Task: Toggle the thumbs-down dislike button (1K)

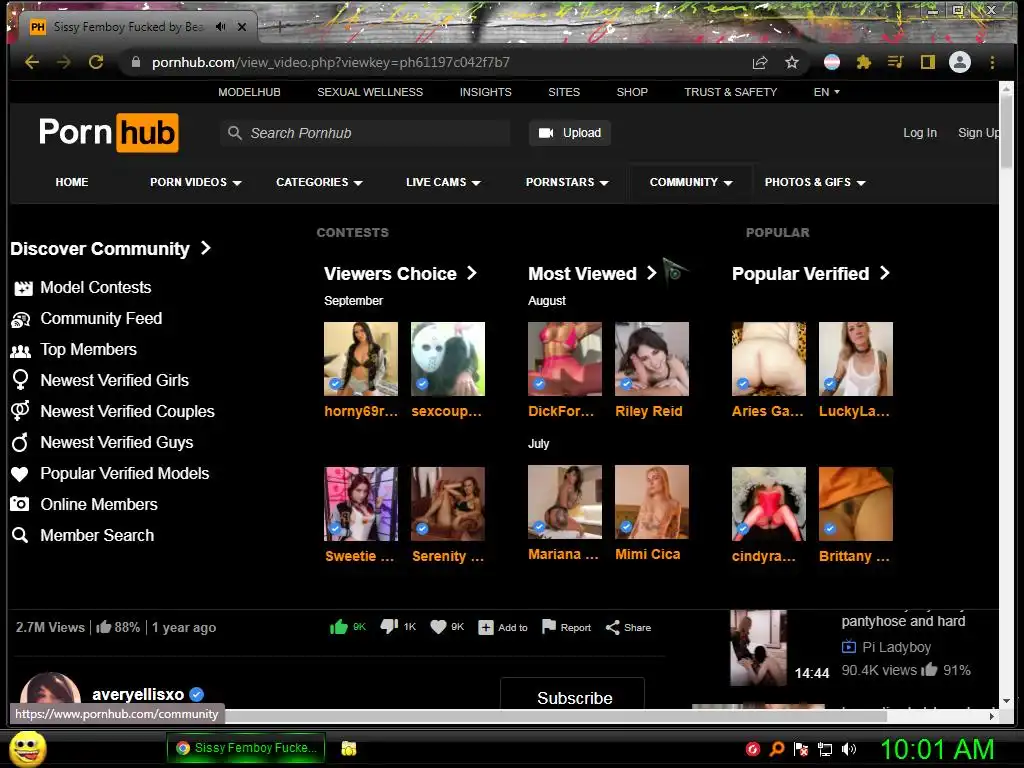Action: point(389,627)
